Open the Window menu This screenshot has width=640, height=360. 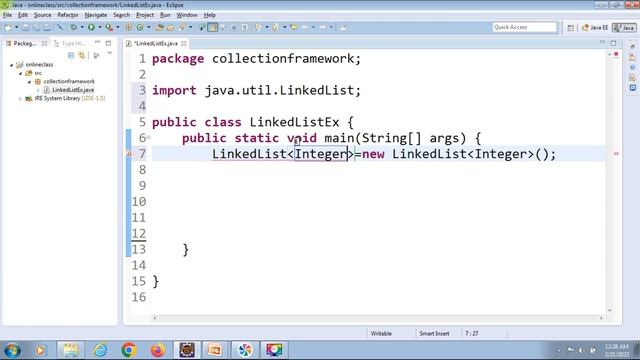tap(187, 15)
